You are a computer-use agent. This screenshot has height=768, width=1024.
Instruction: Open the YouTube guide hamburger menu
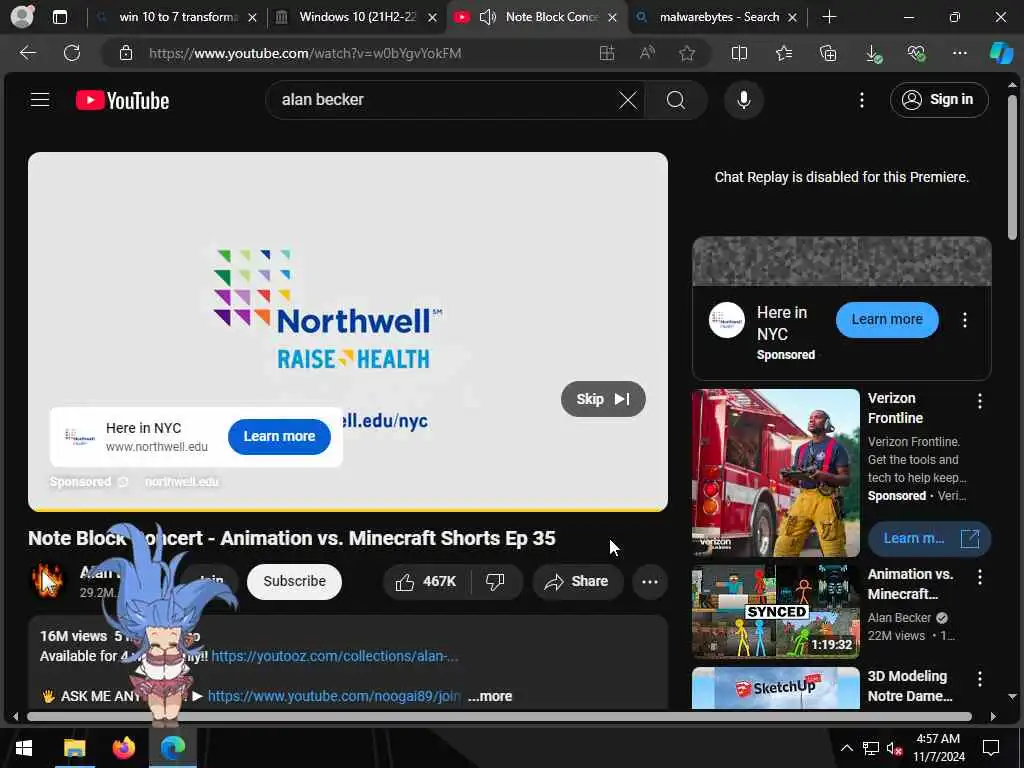pyautogui.click(x=40, y=100)
